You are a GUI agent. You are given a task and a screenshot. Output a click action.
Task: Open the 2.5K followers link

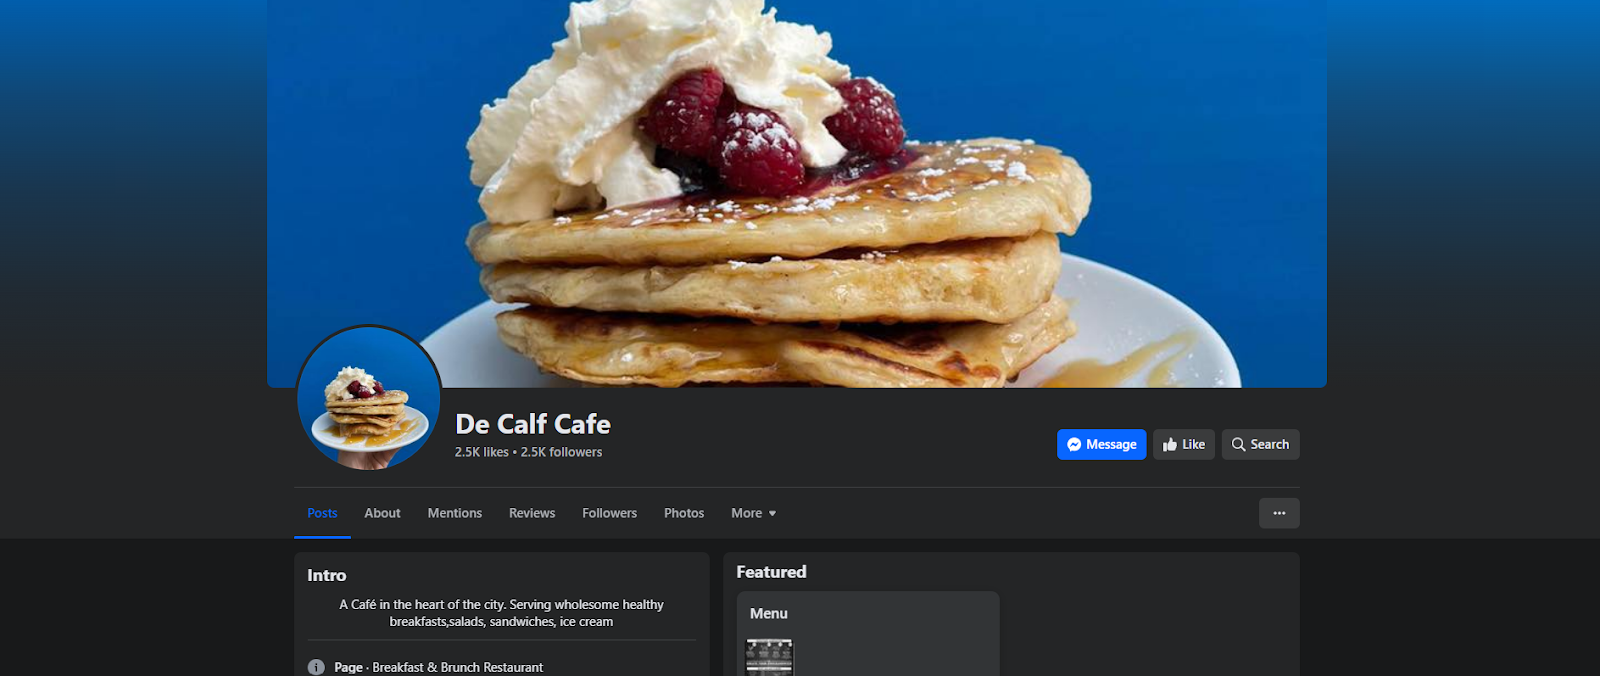(561, 452)
